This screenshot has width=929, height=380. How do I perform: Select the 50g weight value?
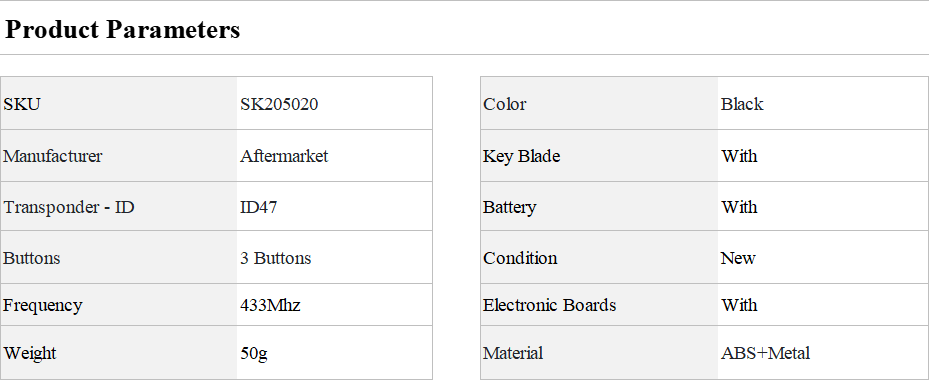point(254,353)
